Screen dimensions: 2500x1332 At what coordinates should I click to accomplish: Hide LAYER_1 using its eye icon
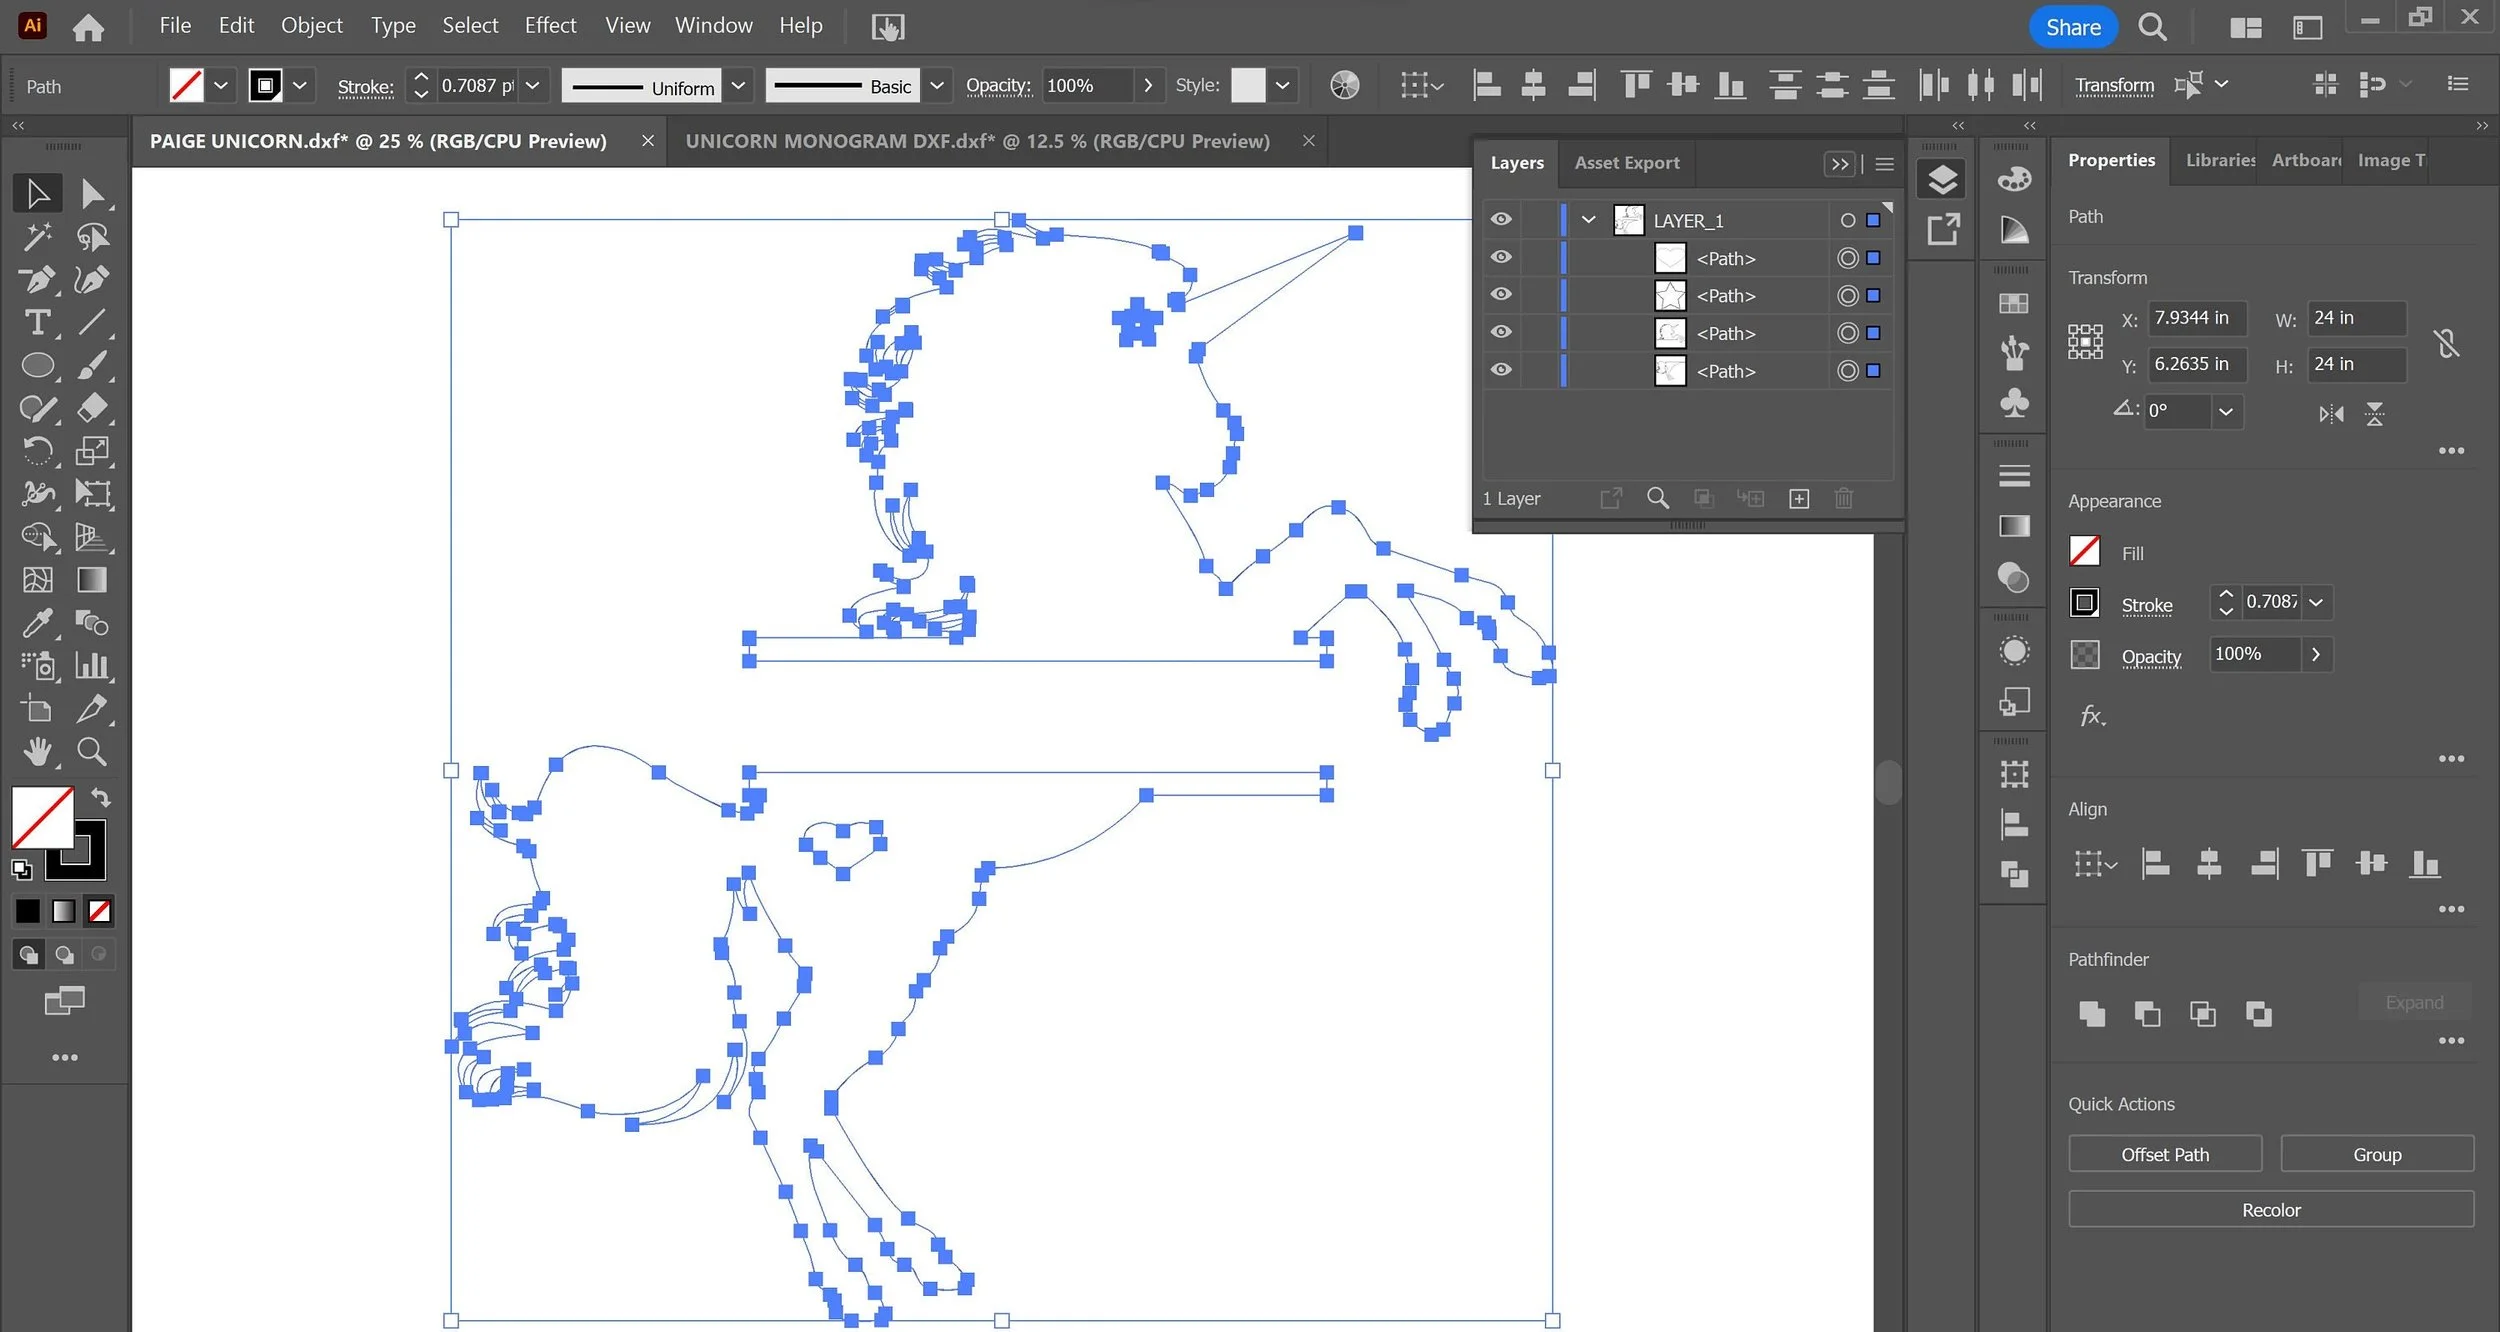click(x=1501, y=220)
